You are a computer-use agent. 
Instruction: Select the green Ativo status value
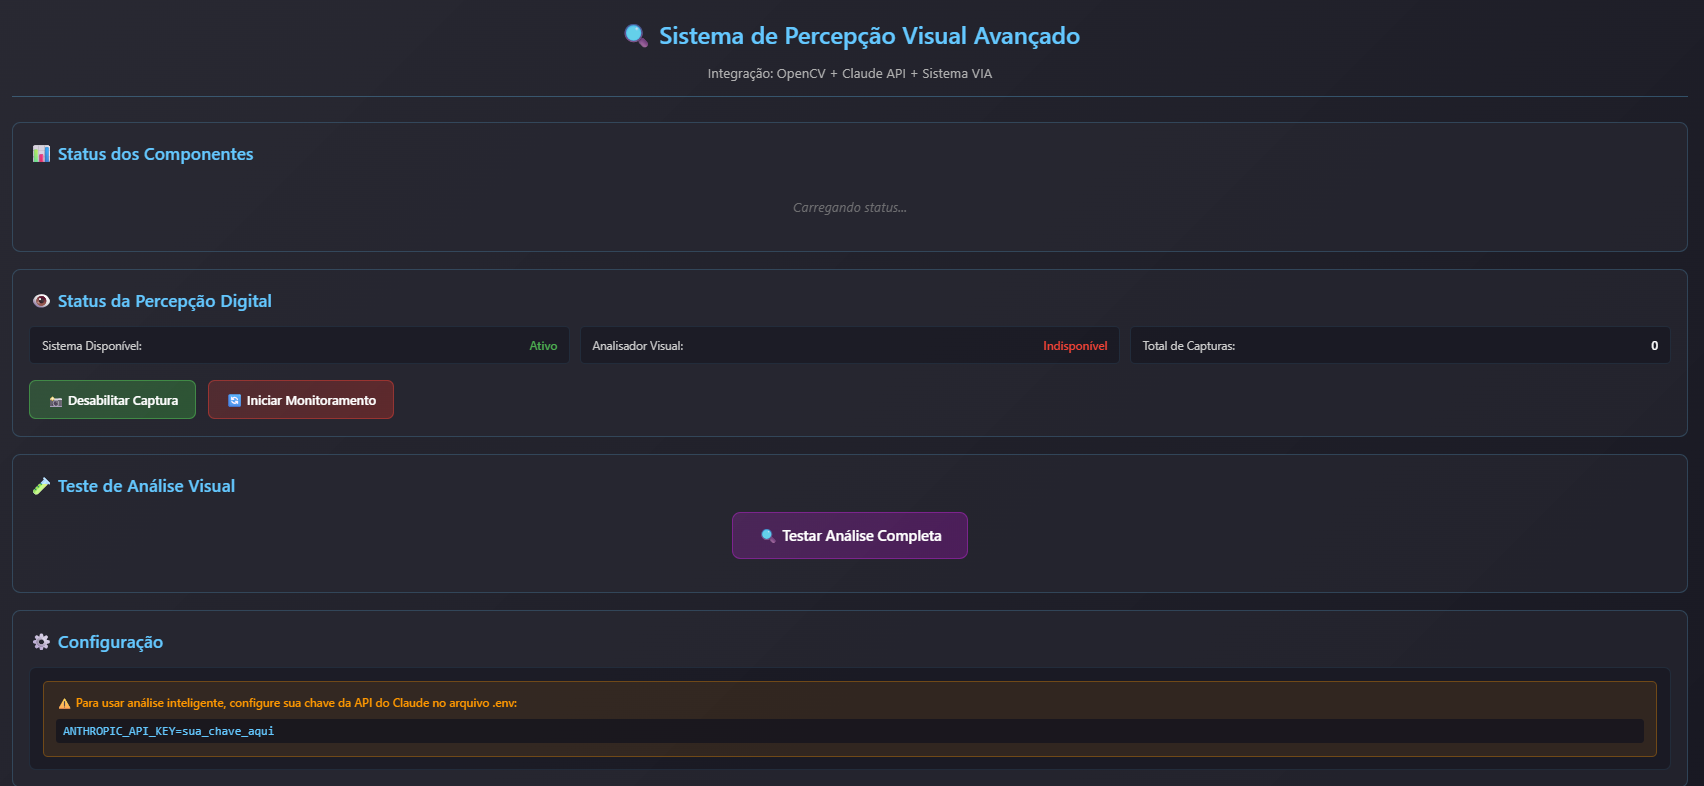pyautogui.click(x=543, y=346)
